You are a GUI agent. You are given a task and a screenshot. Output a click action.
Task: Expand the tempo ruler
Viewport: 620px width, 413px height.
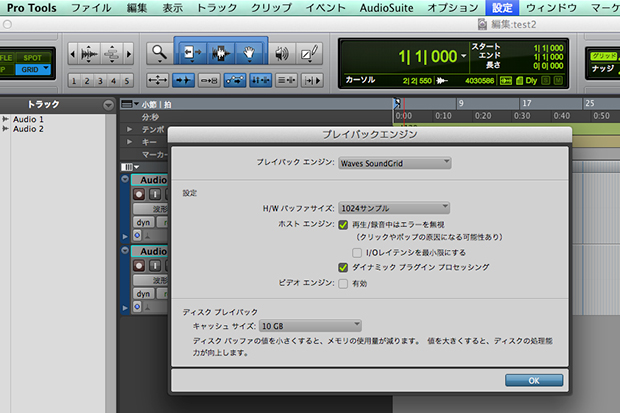pos(129,129)
